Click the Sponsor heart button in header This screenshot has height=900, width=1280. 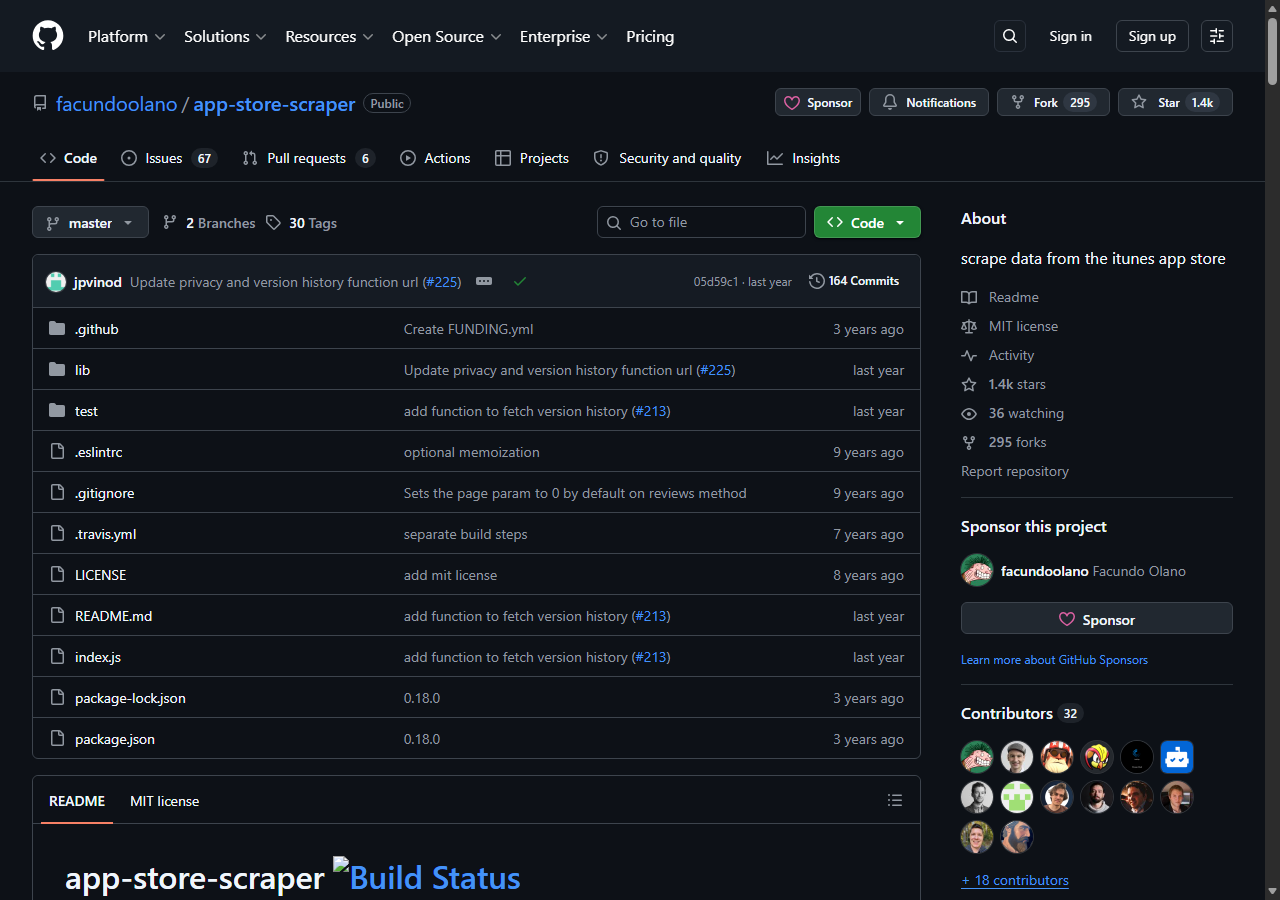818,102
